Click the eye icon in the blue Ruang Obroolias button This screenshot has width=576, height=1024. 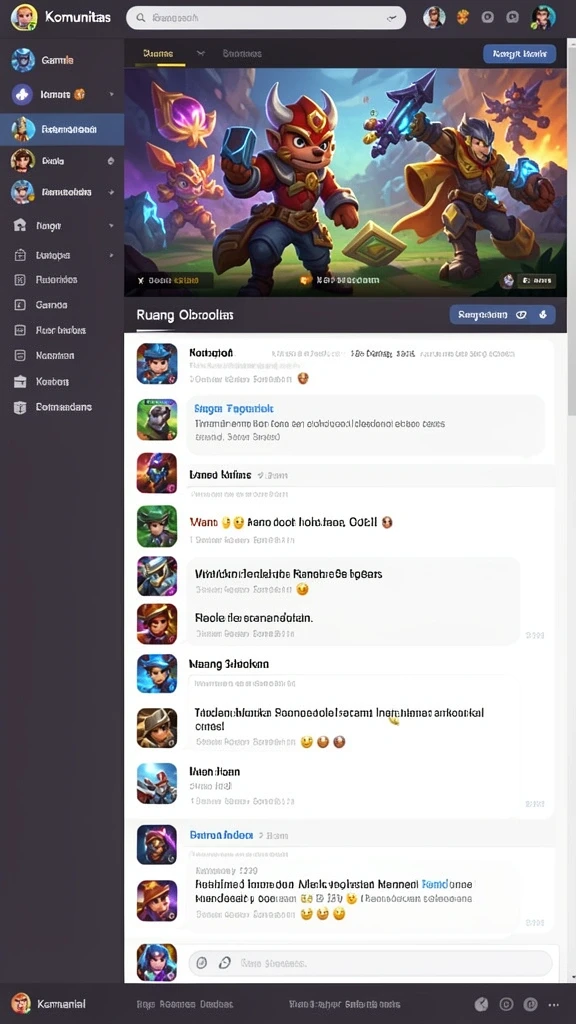click(521, 315)
